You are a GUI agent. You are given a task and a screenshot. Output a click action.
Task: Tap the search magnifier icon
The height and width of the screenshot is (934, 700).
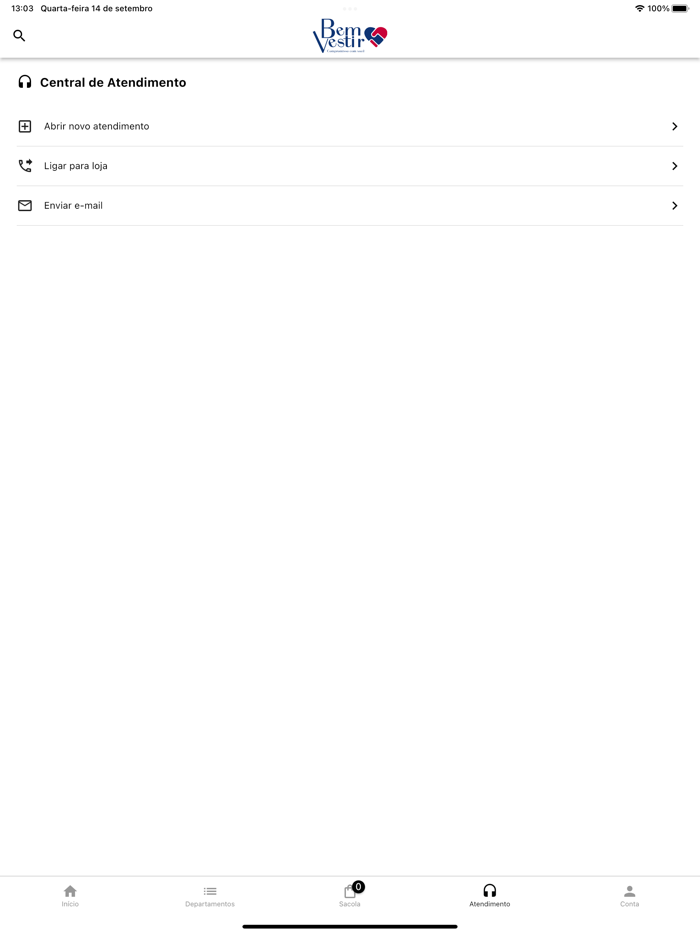19,36
